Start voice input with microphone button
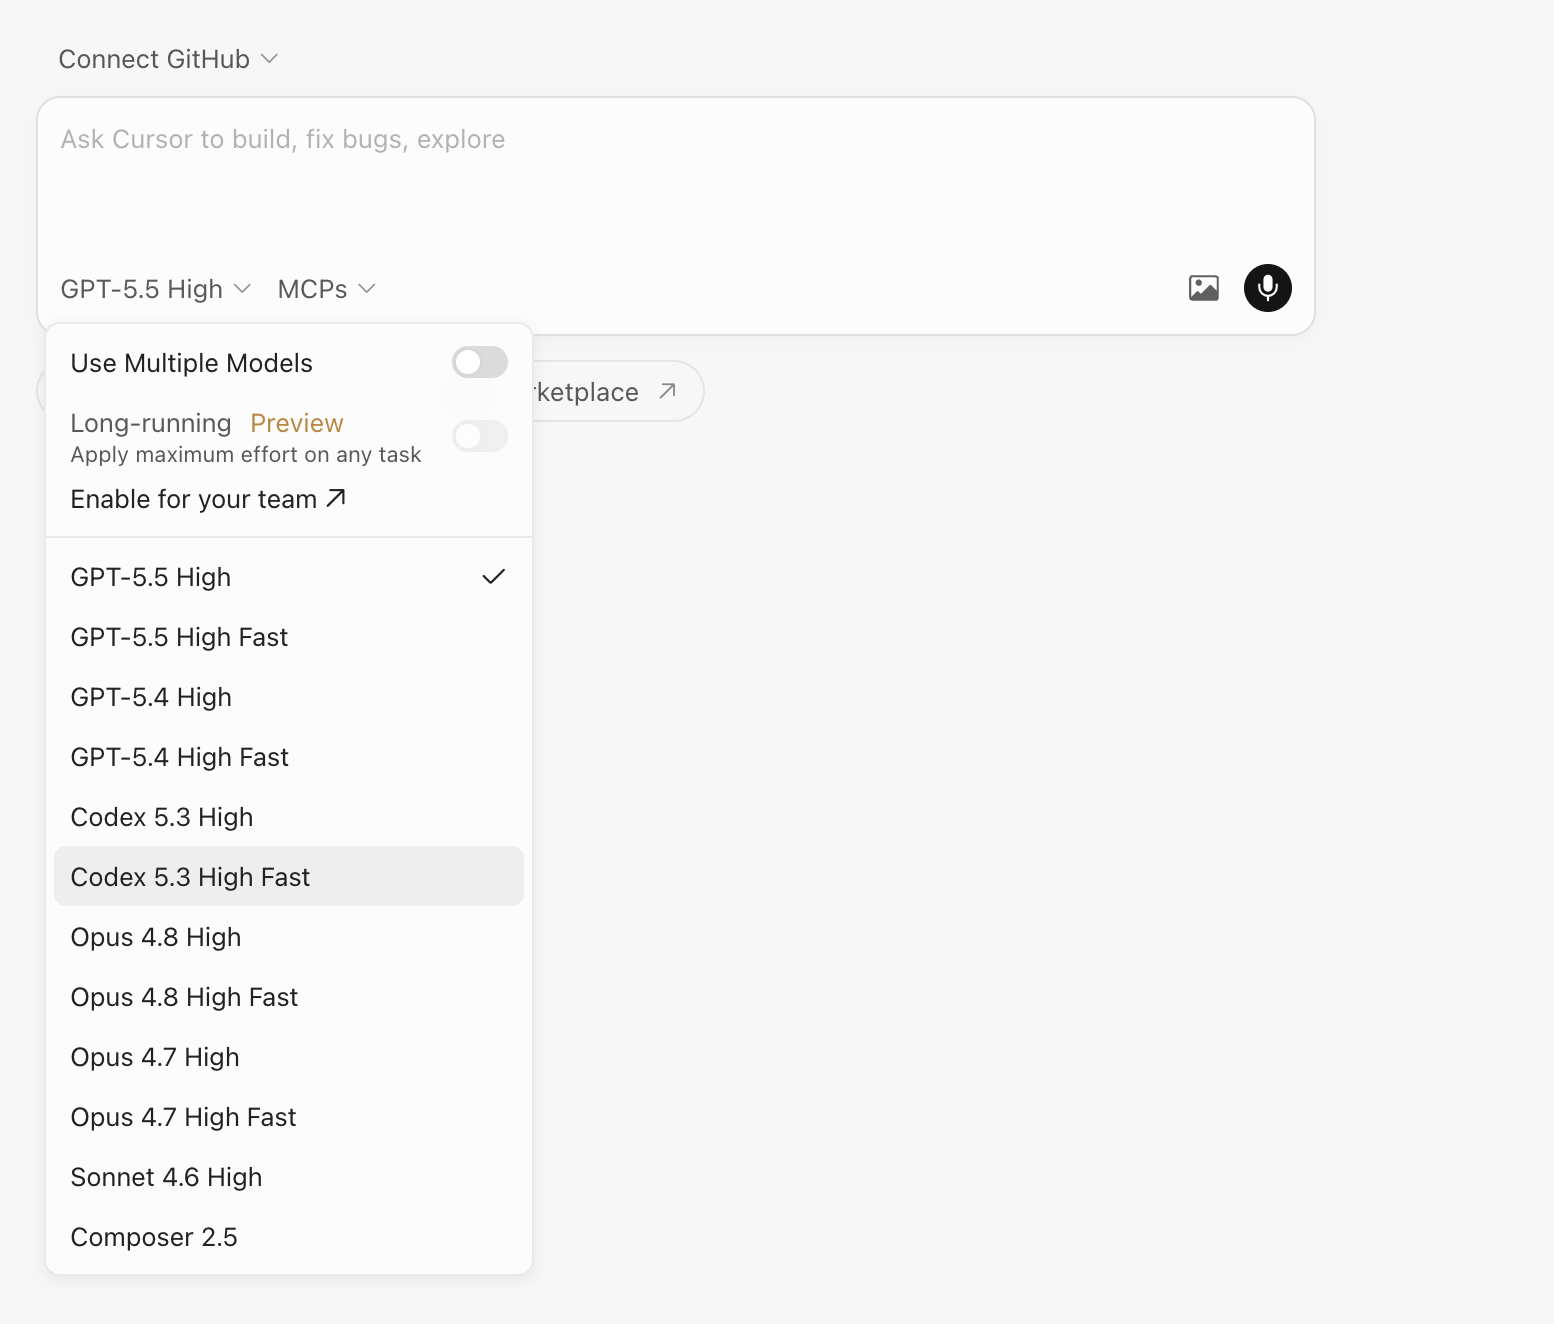 tap(1267, 288)
